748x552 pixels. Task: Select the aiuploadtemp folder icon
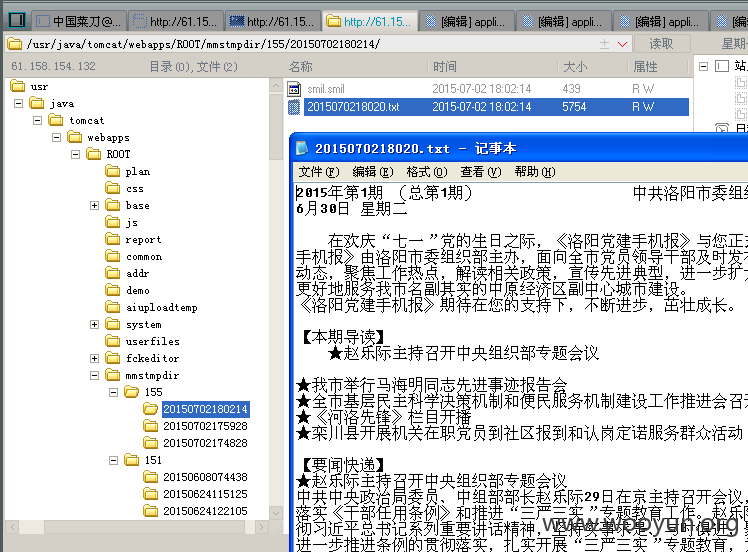[113, 307]
